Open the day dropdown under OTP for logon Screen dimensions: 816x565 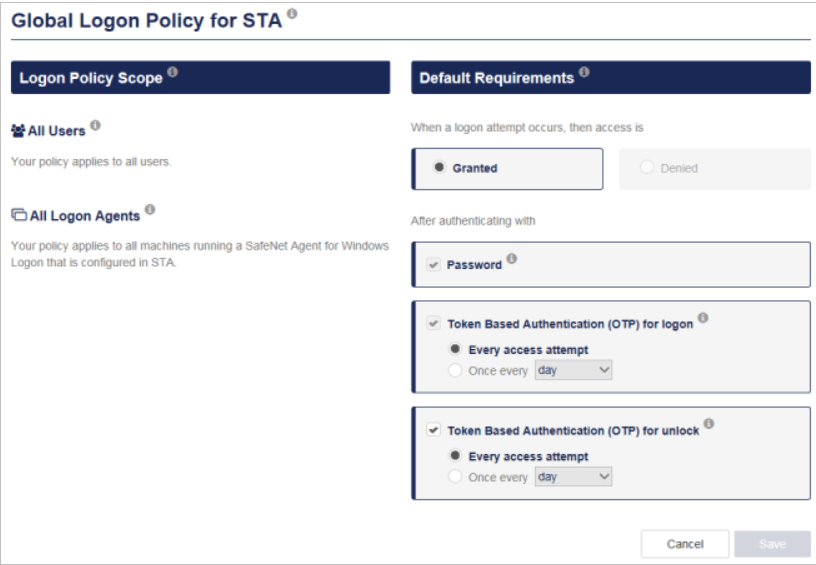[573, 370]
